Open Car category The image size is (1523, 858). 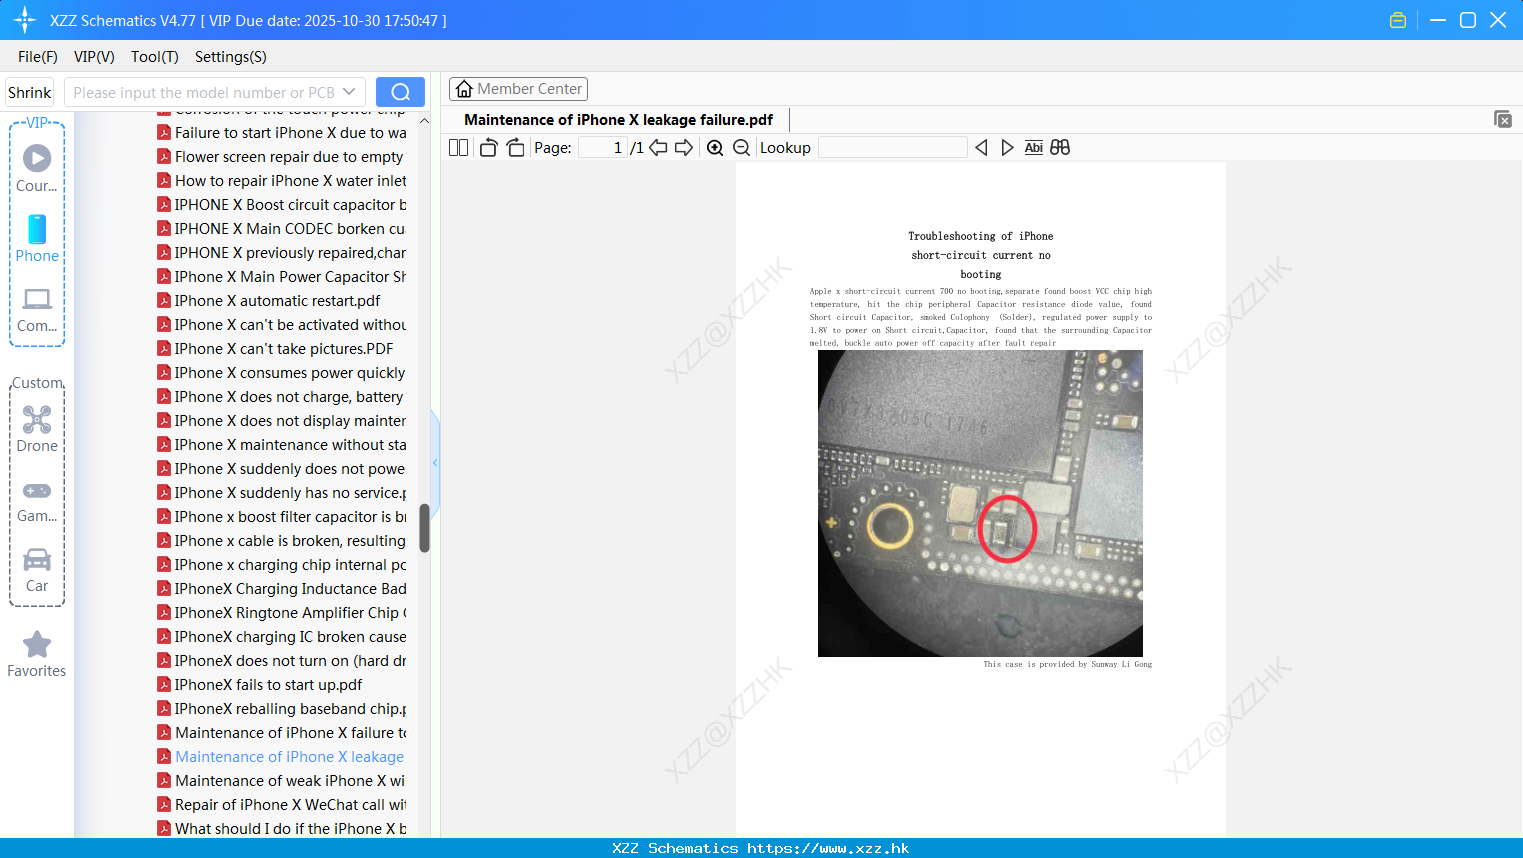(37, 570)
